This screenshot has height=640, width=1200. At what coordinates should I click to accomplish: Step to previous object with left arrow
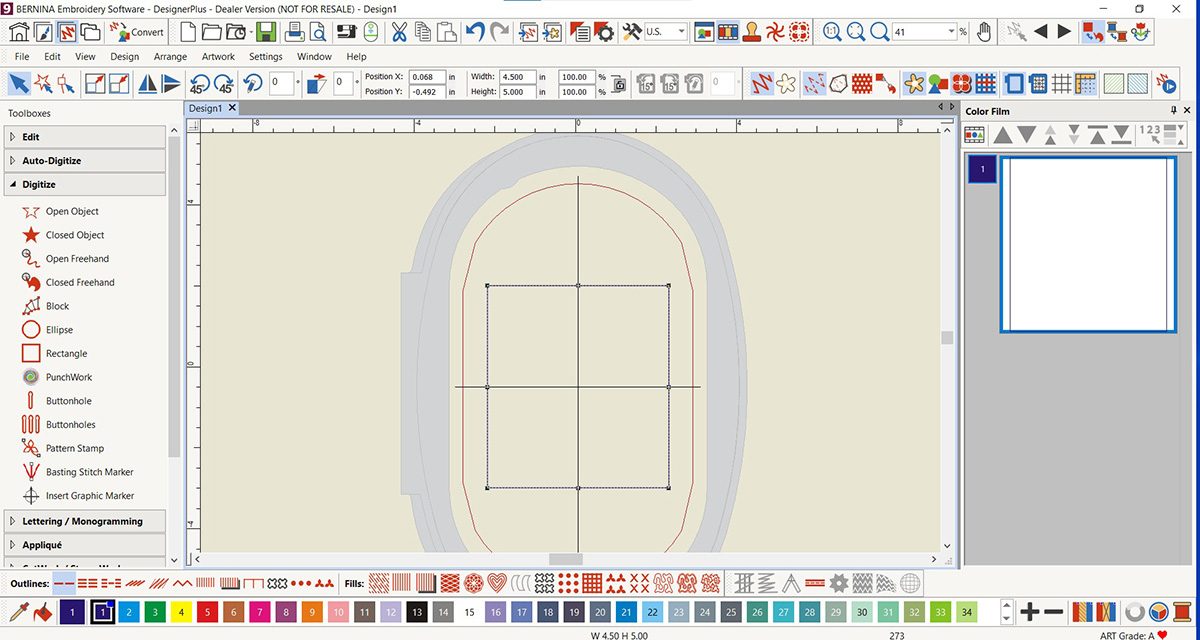coord(1040,32)
